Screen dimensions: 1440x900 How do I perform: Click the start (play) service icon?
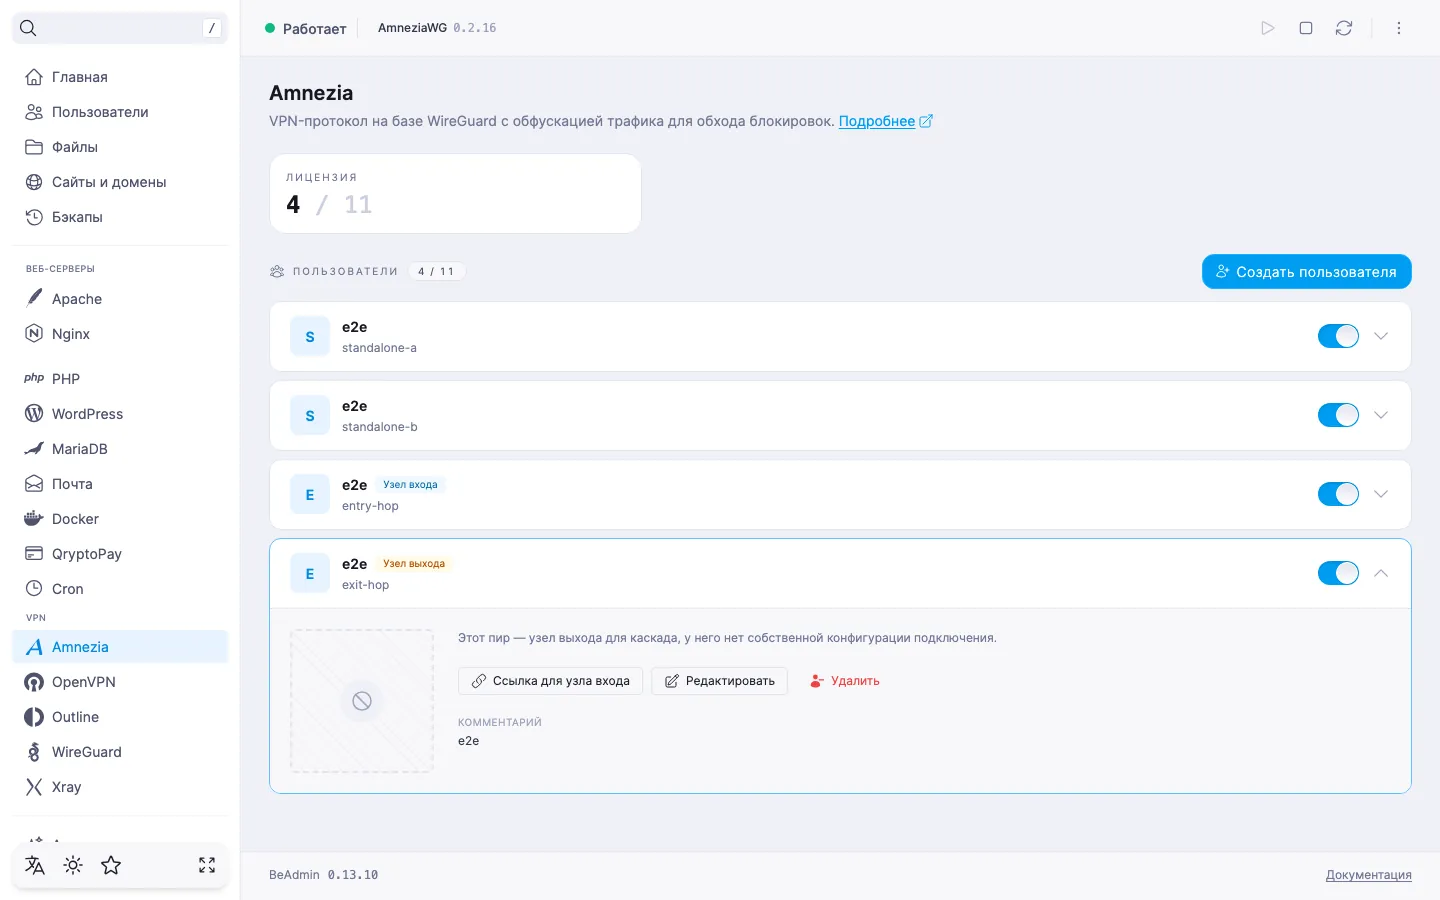pos(1268,28)
